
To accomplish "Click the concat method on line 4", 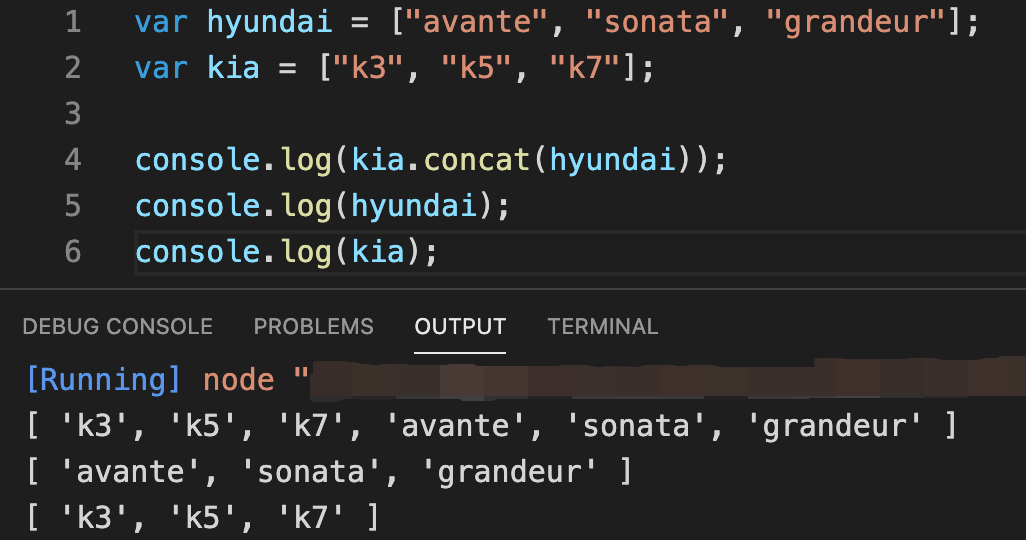I will (x=477, y=160).
